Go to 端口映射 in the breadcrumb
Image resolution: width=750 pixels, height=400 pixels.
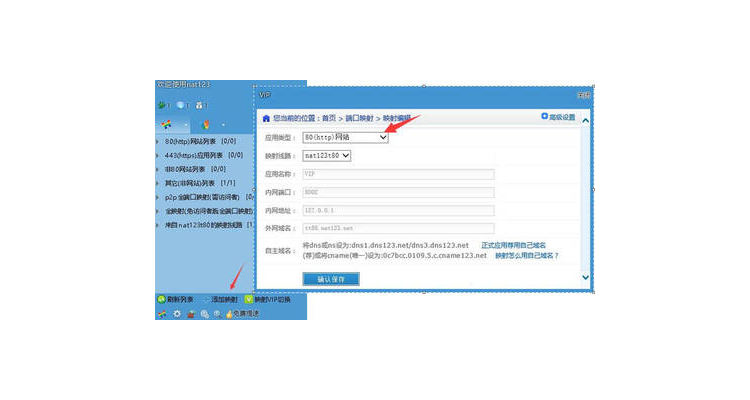coord(359,118)
